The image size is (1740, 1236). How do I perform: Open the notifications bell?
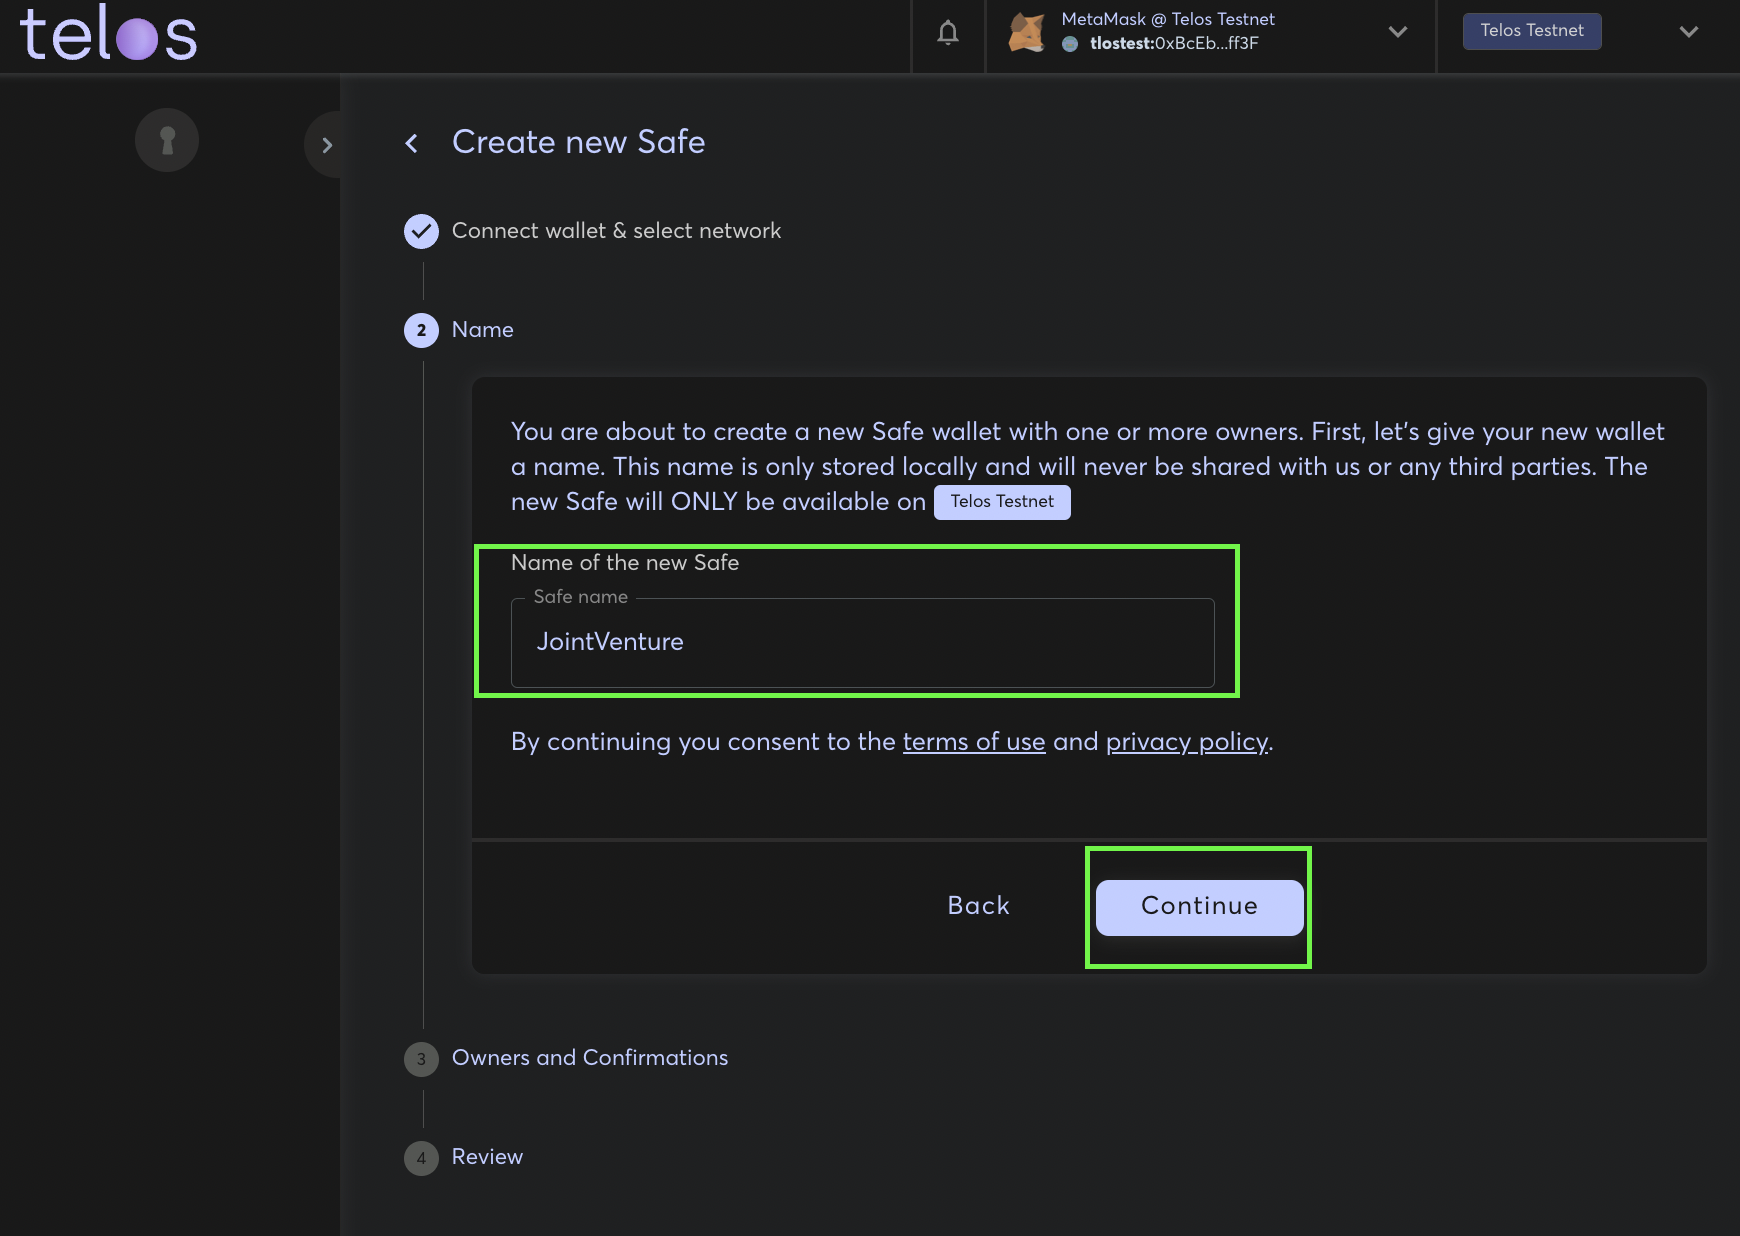tap(947, 33)
